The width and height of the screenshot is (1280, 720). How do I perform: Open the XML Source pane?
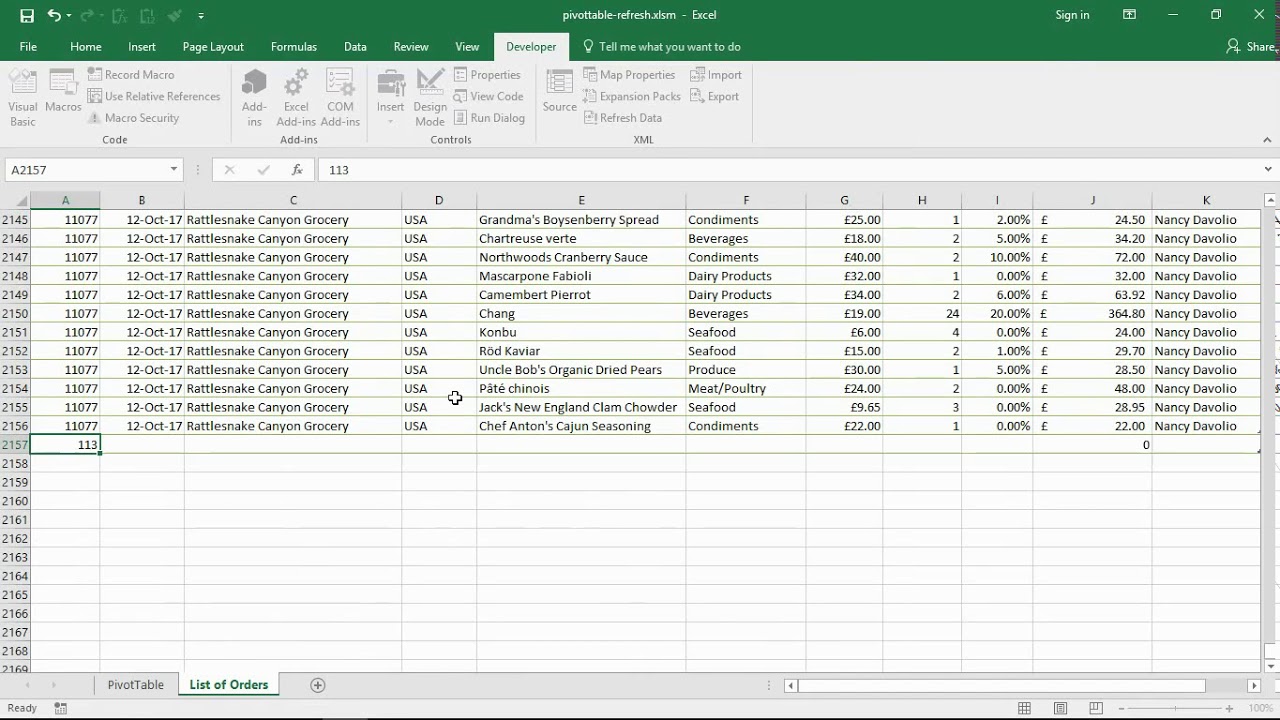click(559, 95)
